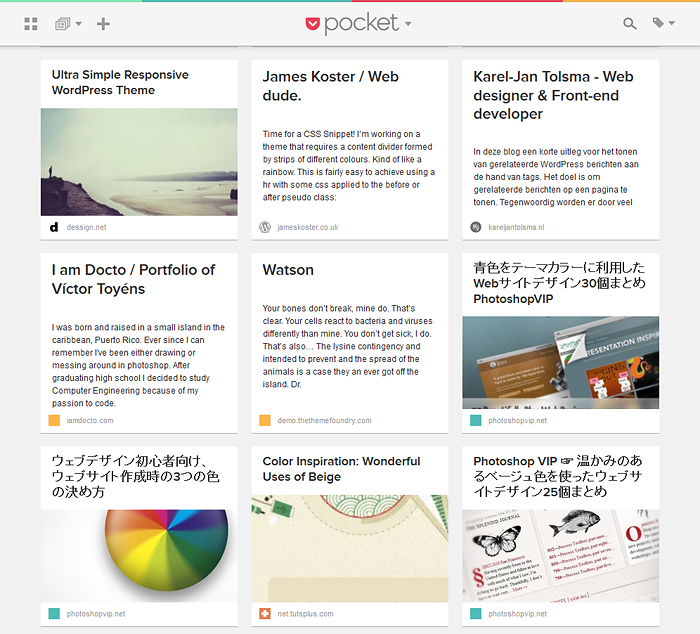This screenshot has width=700, height=634.
Task: Click the orange demo.thethemefoundry.com favicon
Action: (265, 421)
